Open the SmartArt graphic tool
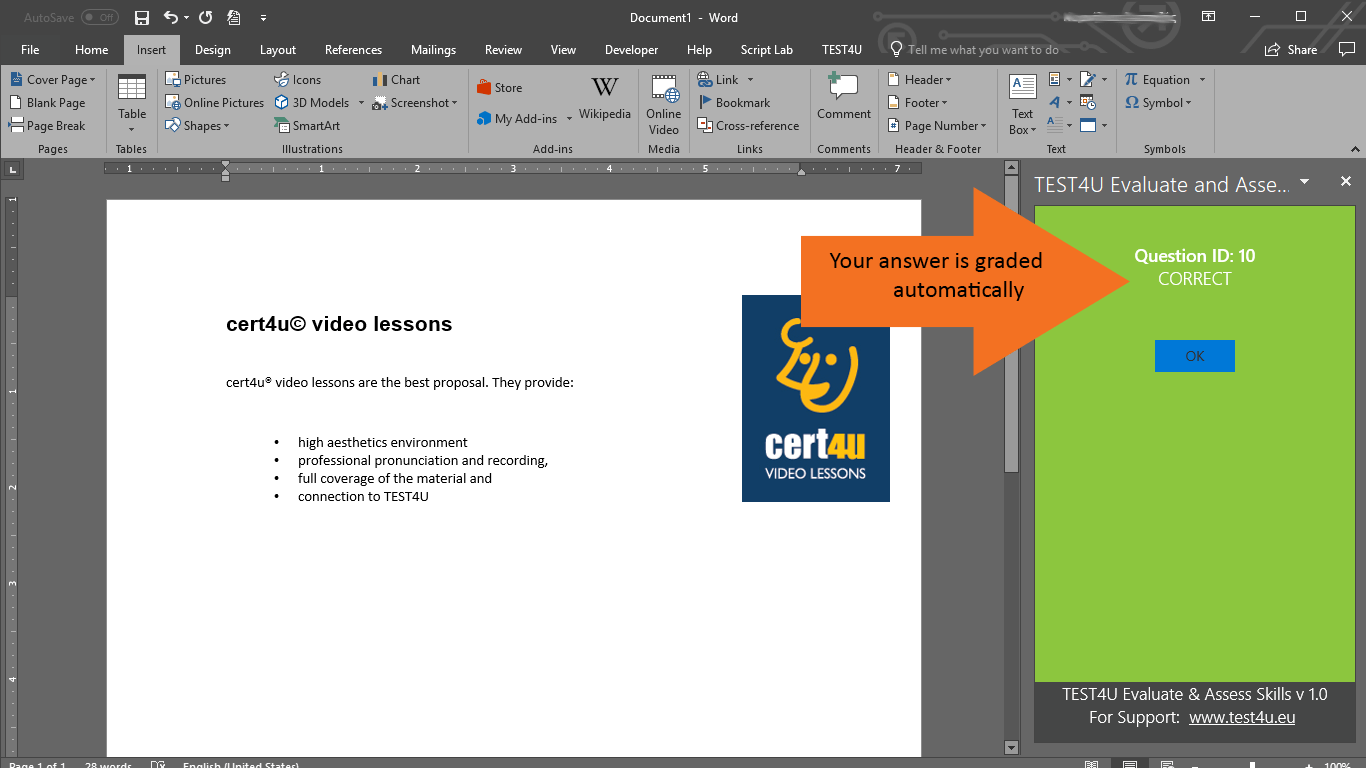The image size is (1366, 768). click(307, 126)
